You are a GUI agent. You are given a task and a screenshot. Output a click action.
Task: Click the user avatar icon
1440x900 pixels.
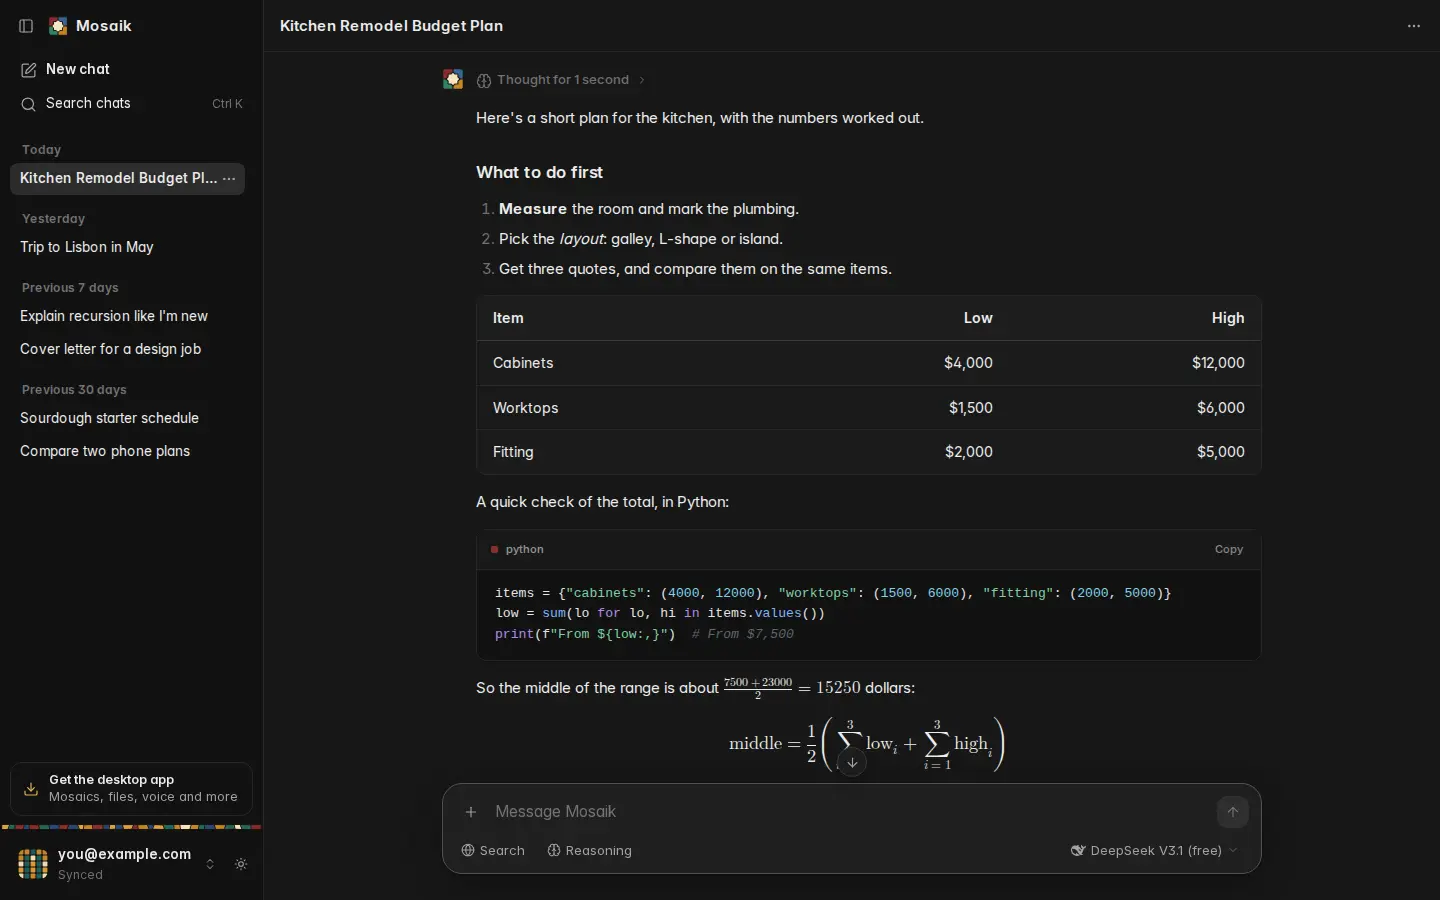click(x=33, y=864)
